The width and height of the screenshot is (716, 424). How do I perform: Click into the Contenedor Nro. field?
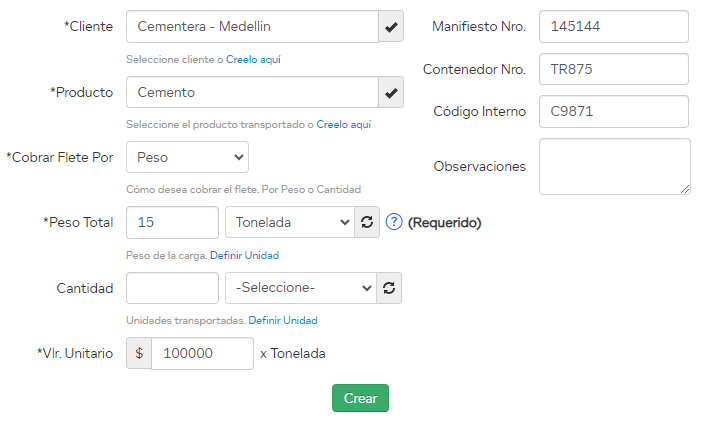(x=613, y=69)
